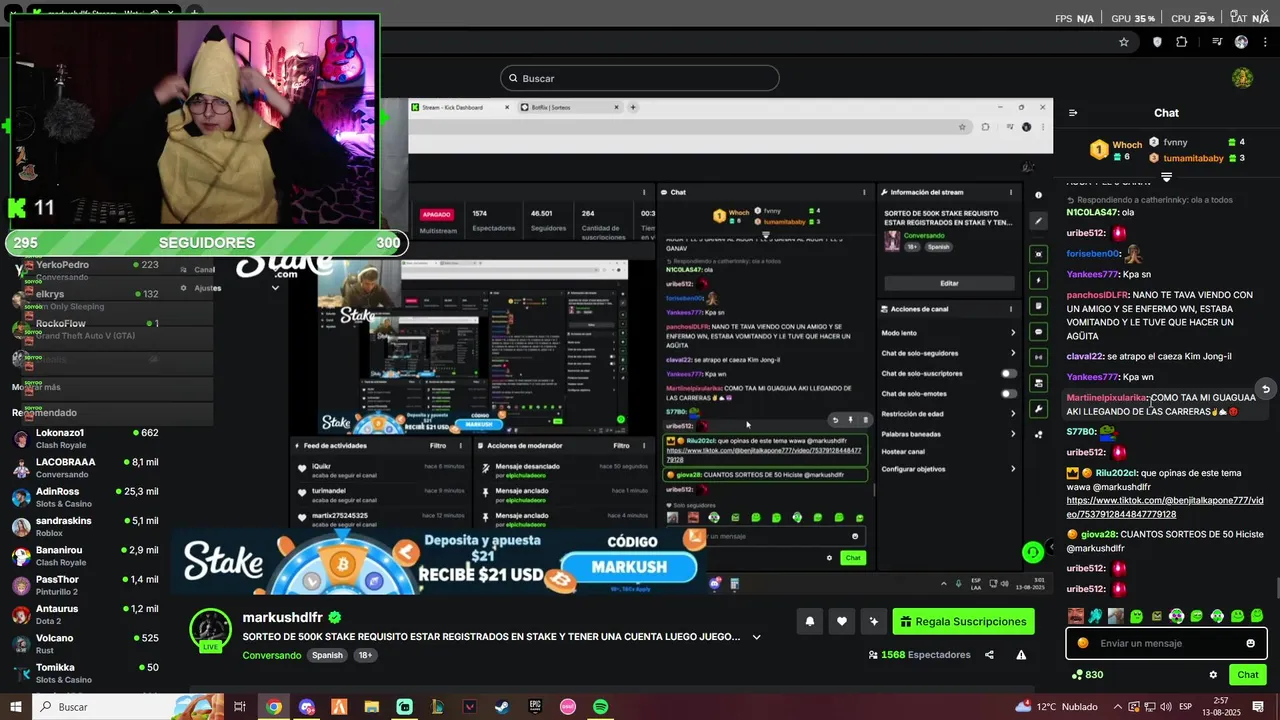
Task: Open chat settings gear icon
Action: pos(1213,675)
